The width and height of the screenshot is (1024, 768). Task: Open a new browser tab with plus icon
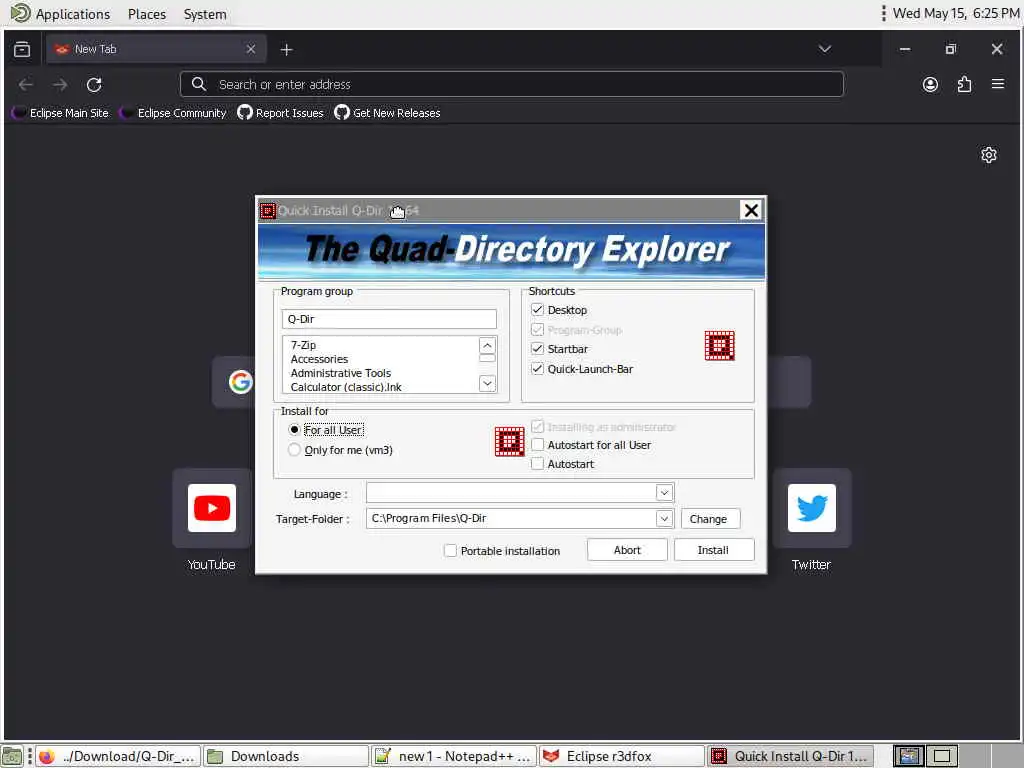(x=286, y=49)
